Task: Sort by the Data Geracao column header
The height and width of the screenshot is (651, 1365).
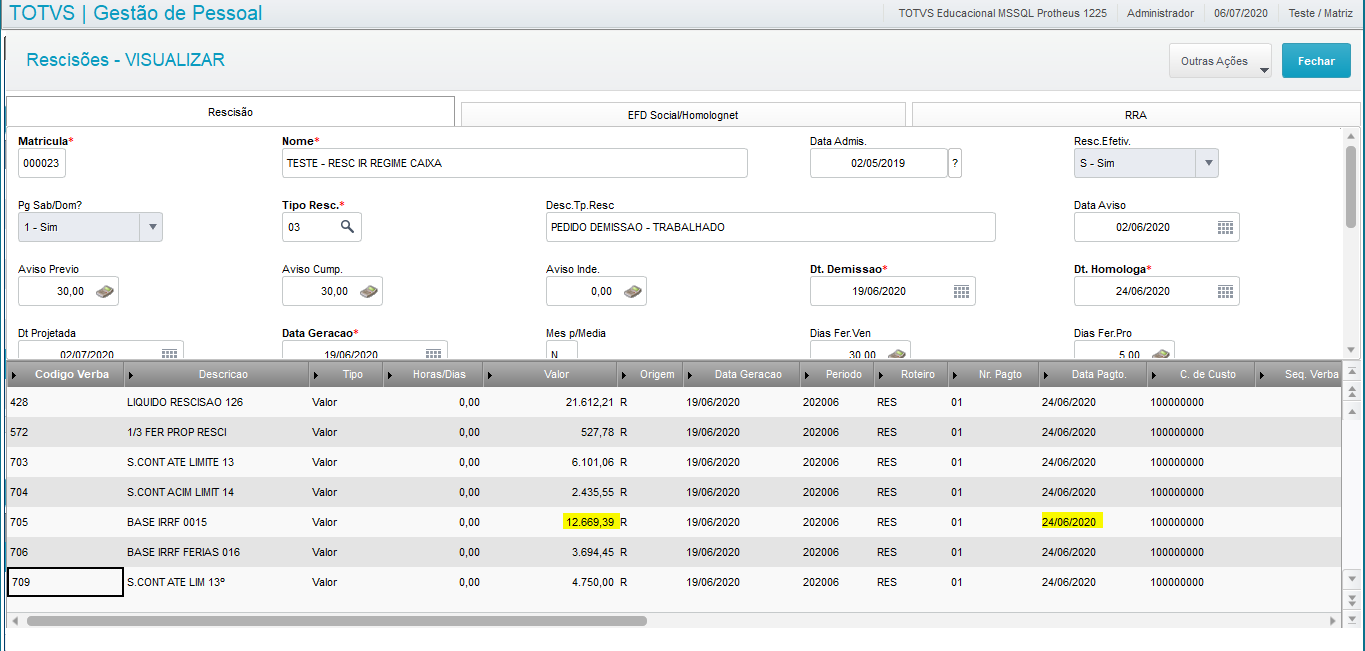Action: [742, 375]
